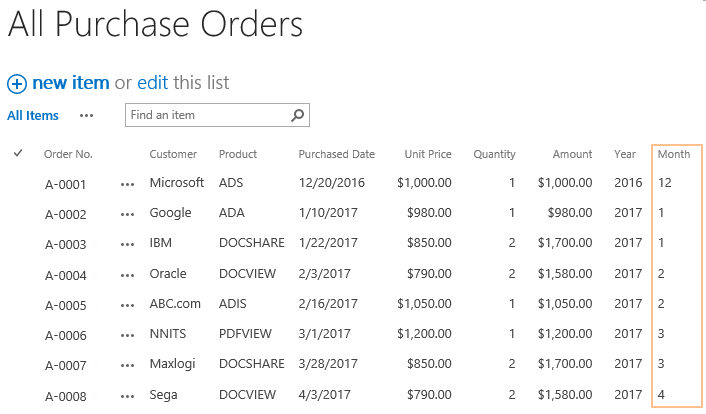The height and width of the screenshot is (414, 706).
Task: Focus the Find an item search box
Action: (209, 115)
